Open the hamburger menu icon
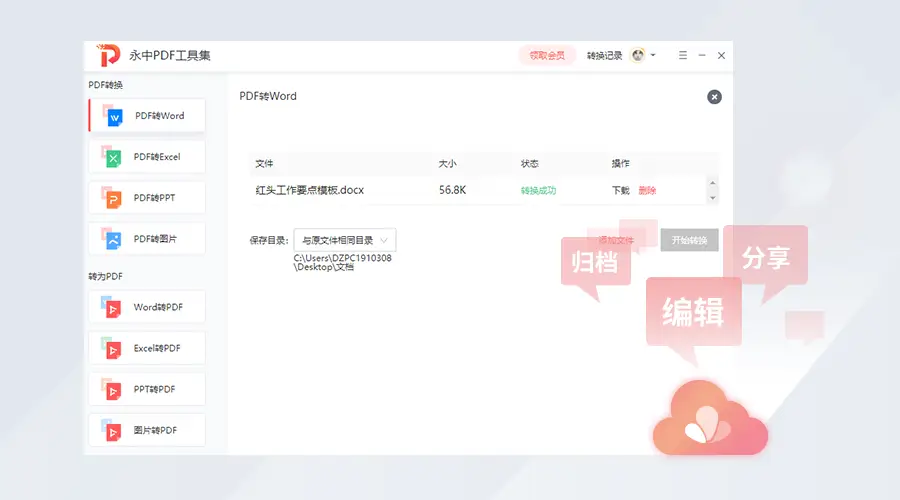The width and height of the screenshot is (900, 500). (682, 55)
